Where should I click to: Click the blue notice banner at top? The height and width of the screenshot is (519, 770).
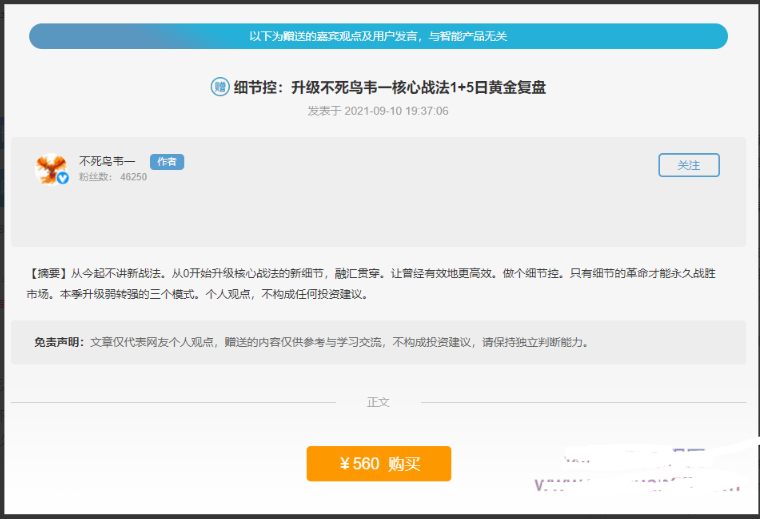[x=378, y=36]
